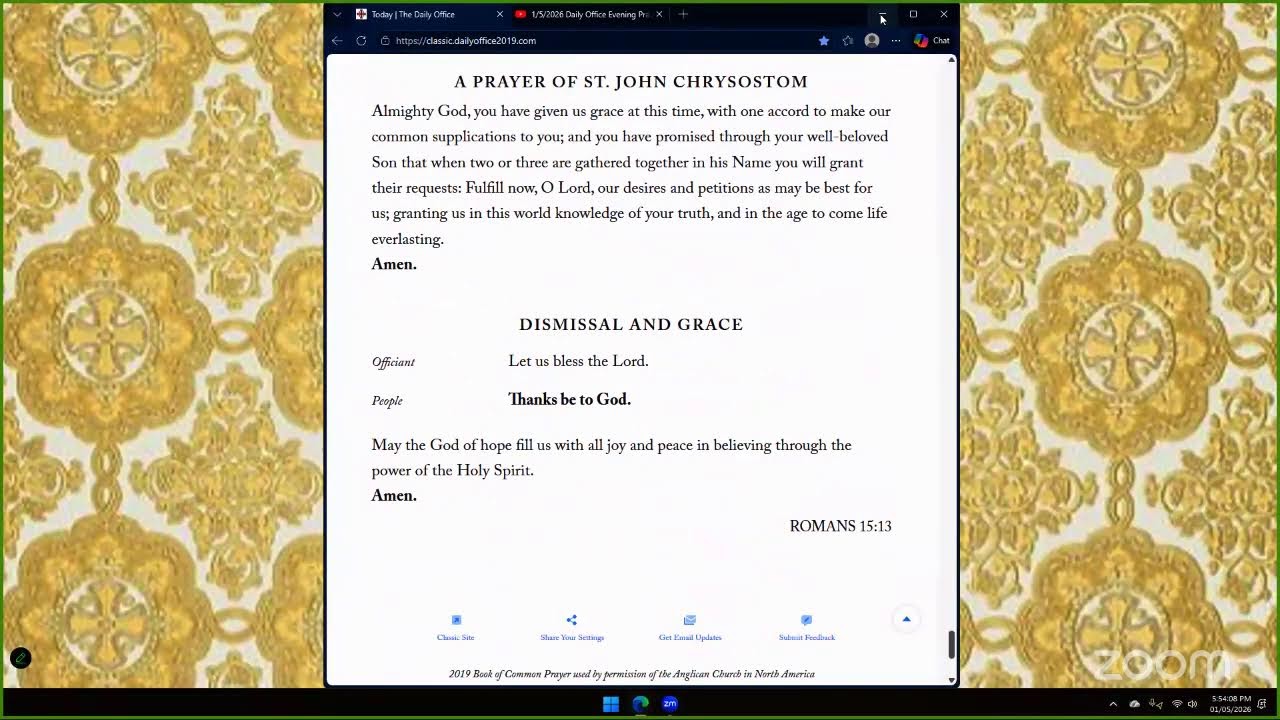Click the DISMISSAL AND GRACE heading

pos(631,325)
